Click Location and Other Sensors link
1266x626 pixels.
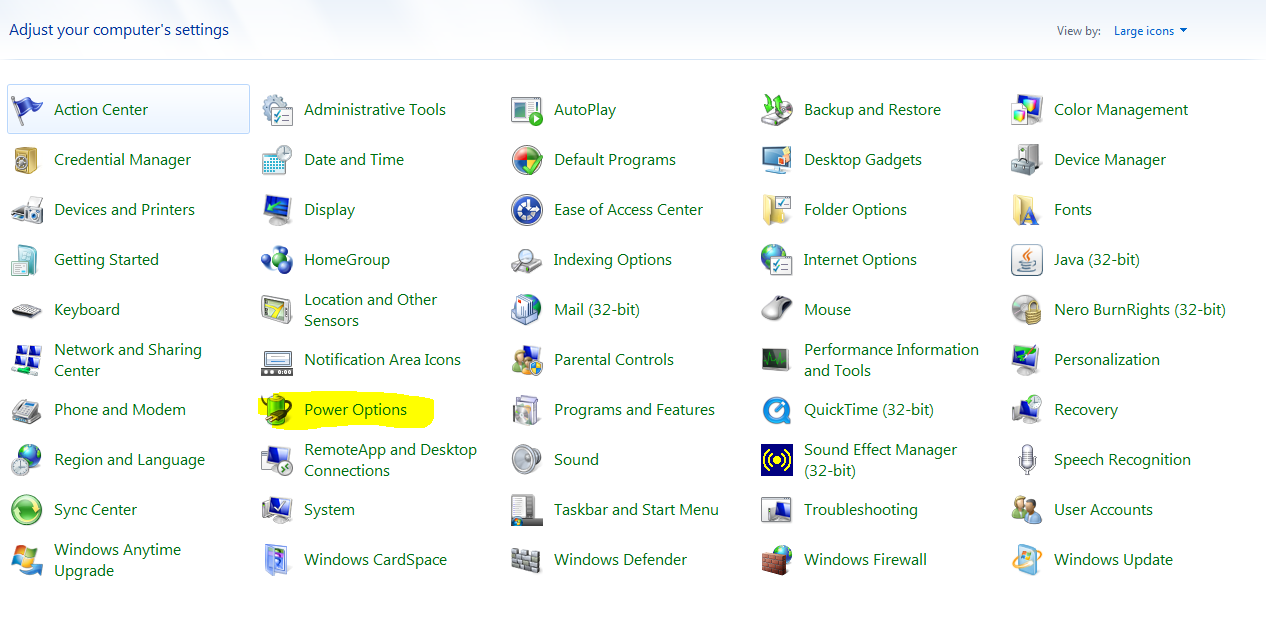coord(371,310)
